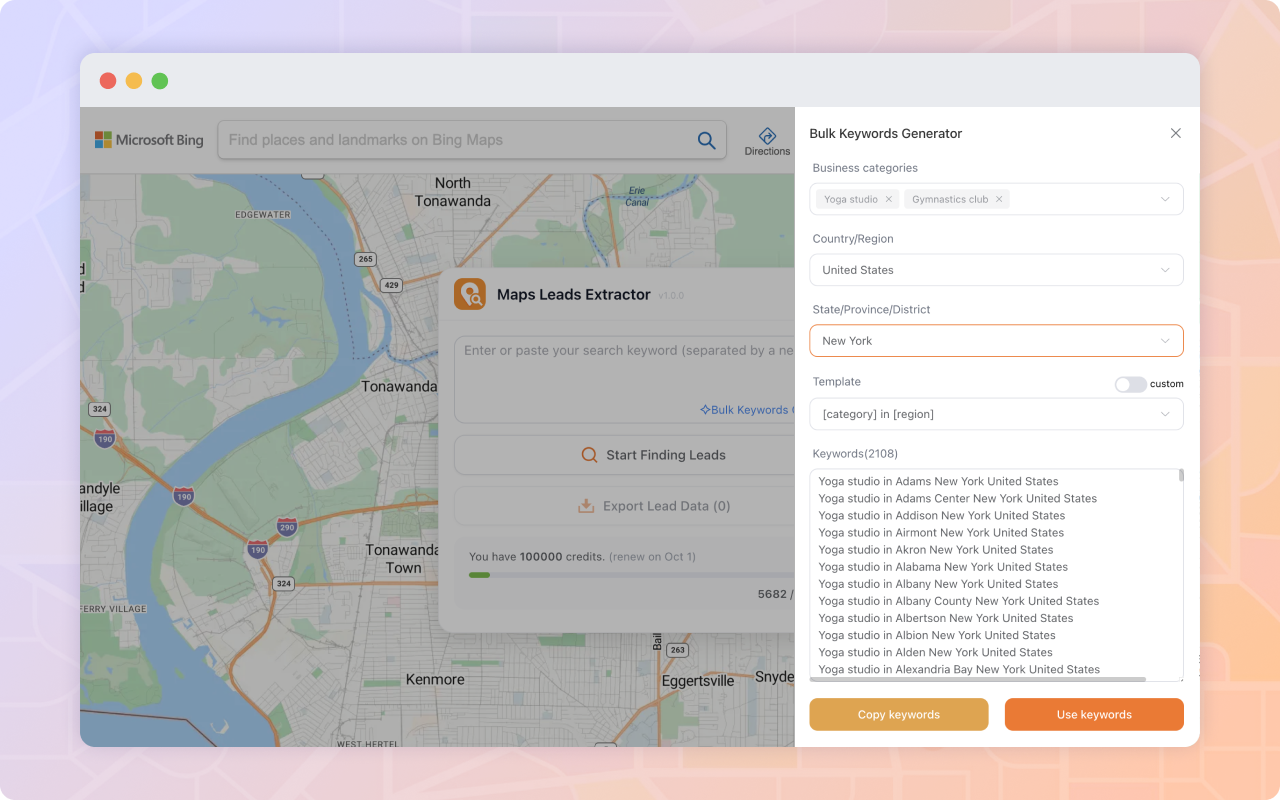Select keyword 'Yoga studio in Alden New York'
1280x800 pixels.
(935, 652)
